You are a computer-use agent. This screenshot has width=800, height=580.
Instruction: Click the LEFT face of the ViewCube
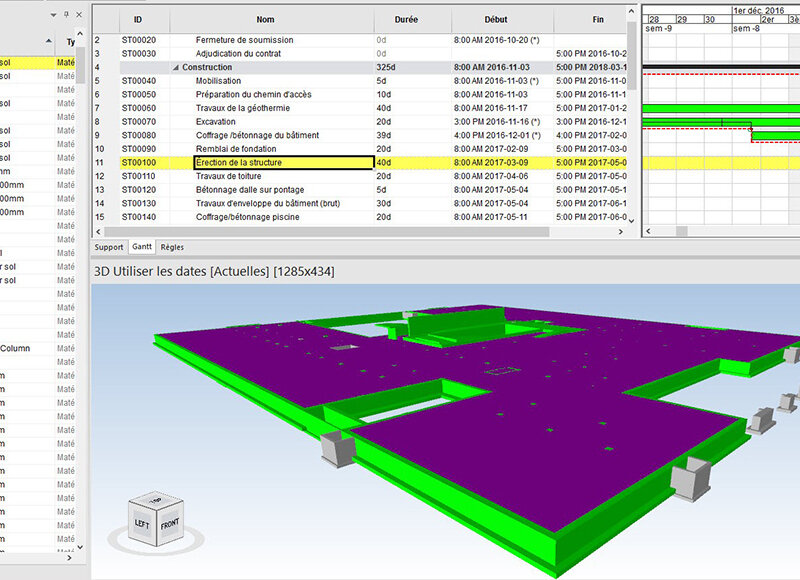point(143,522)
